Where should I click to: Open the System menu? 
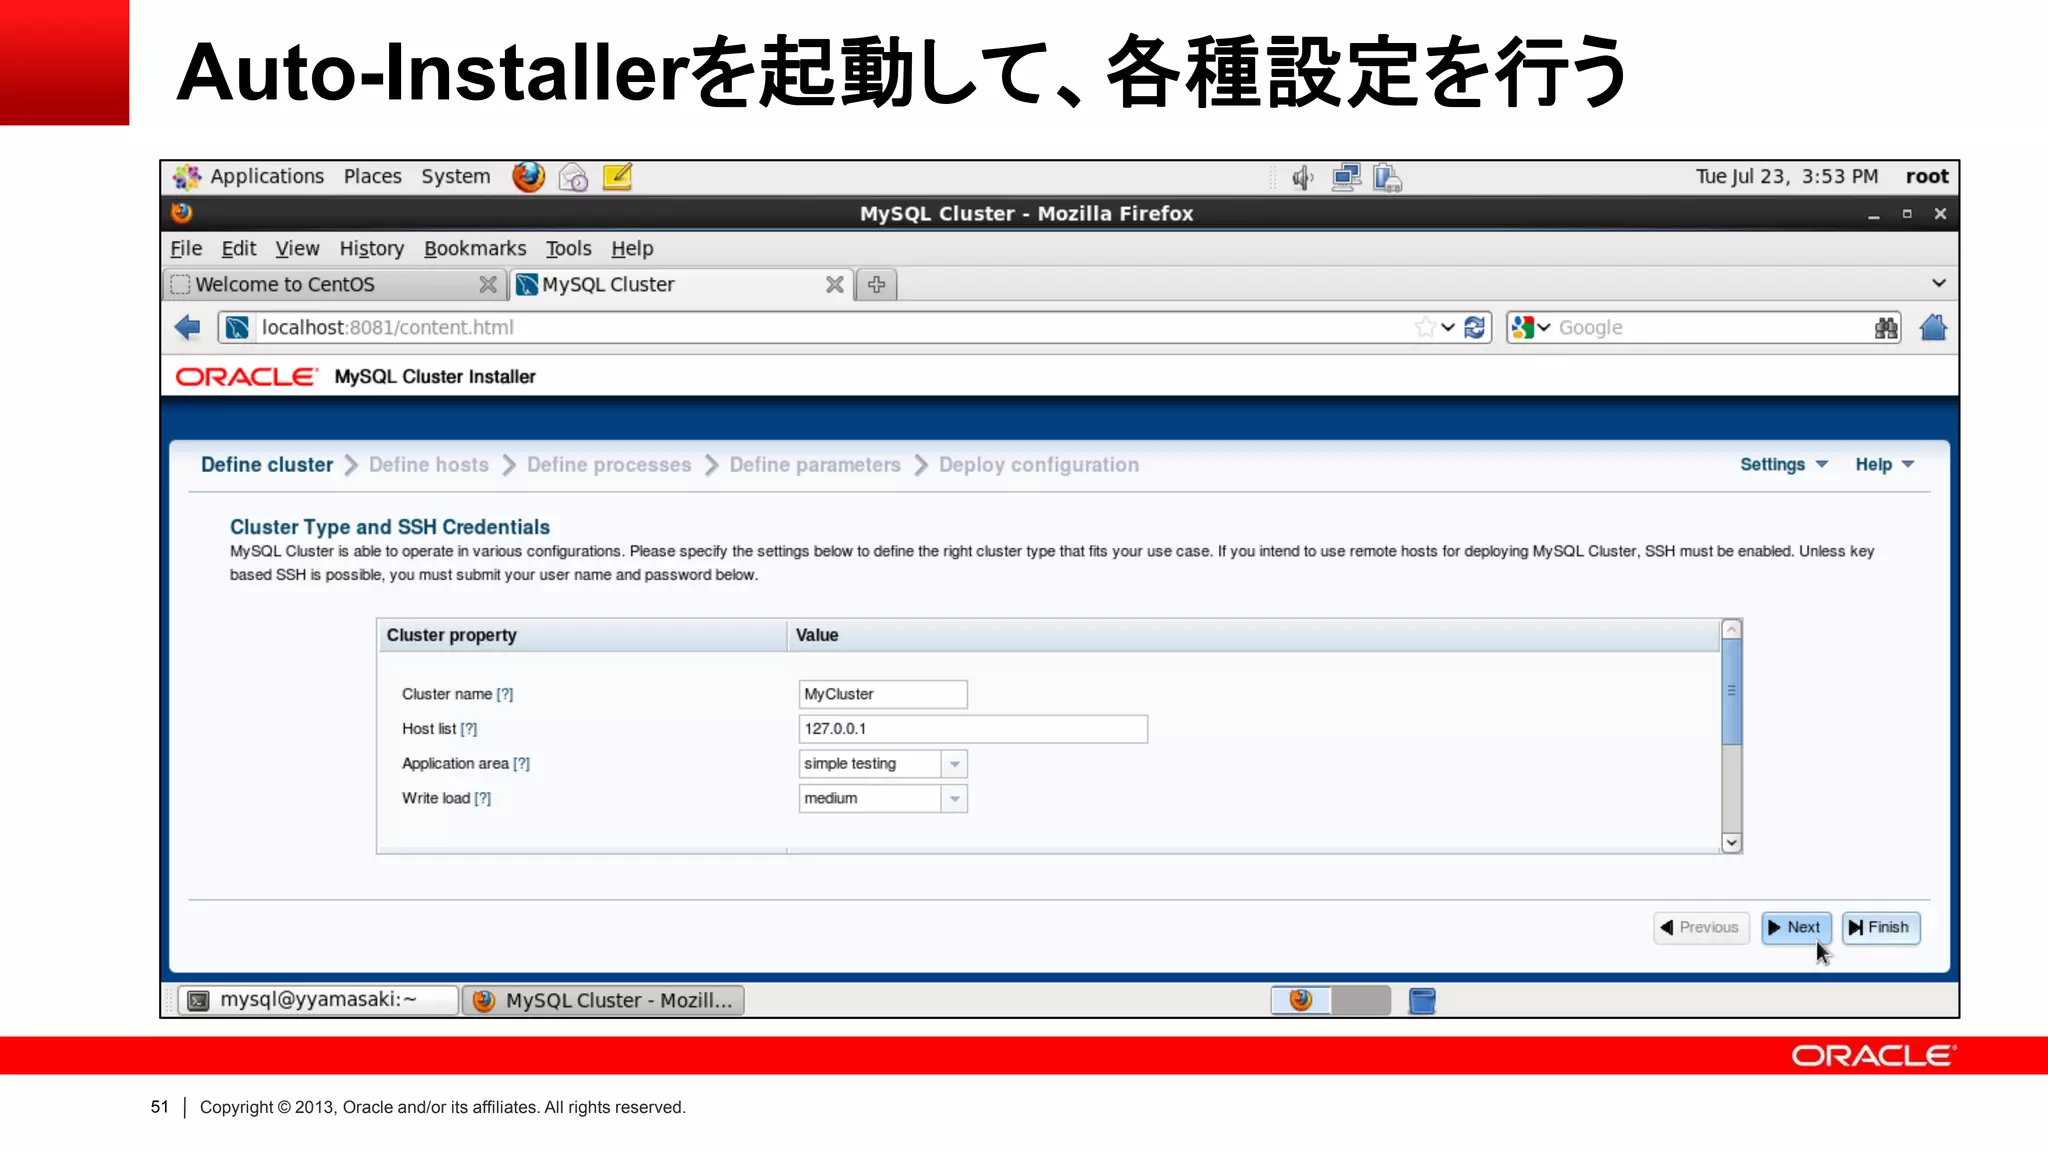(456, 177)
